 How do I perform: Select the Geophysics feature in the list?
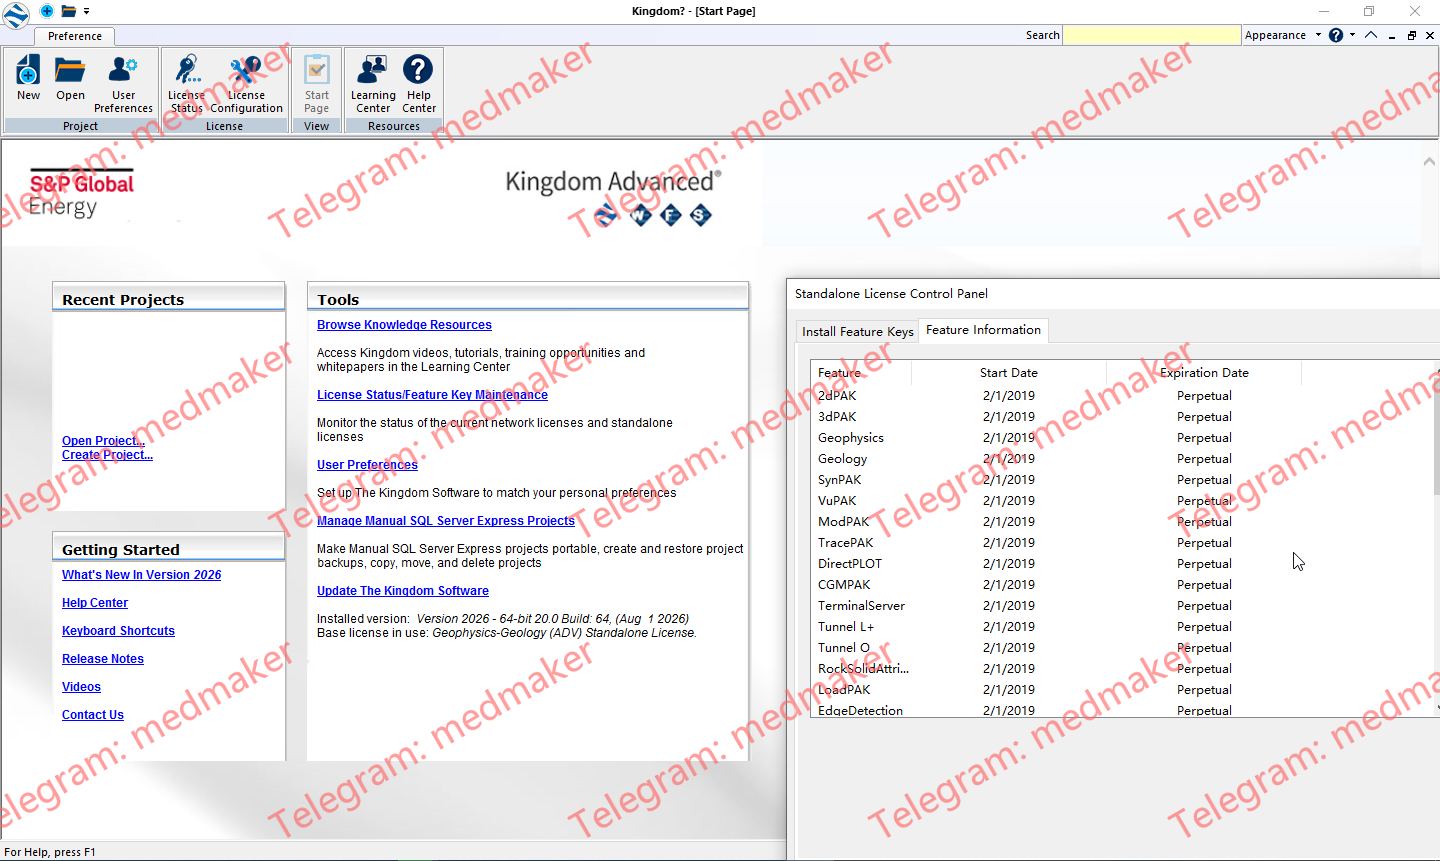click(851, 438)
